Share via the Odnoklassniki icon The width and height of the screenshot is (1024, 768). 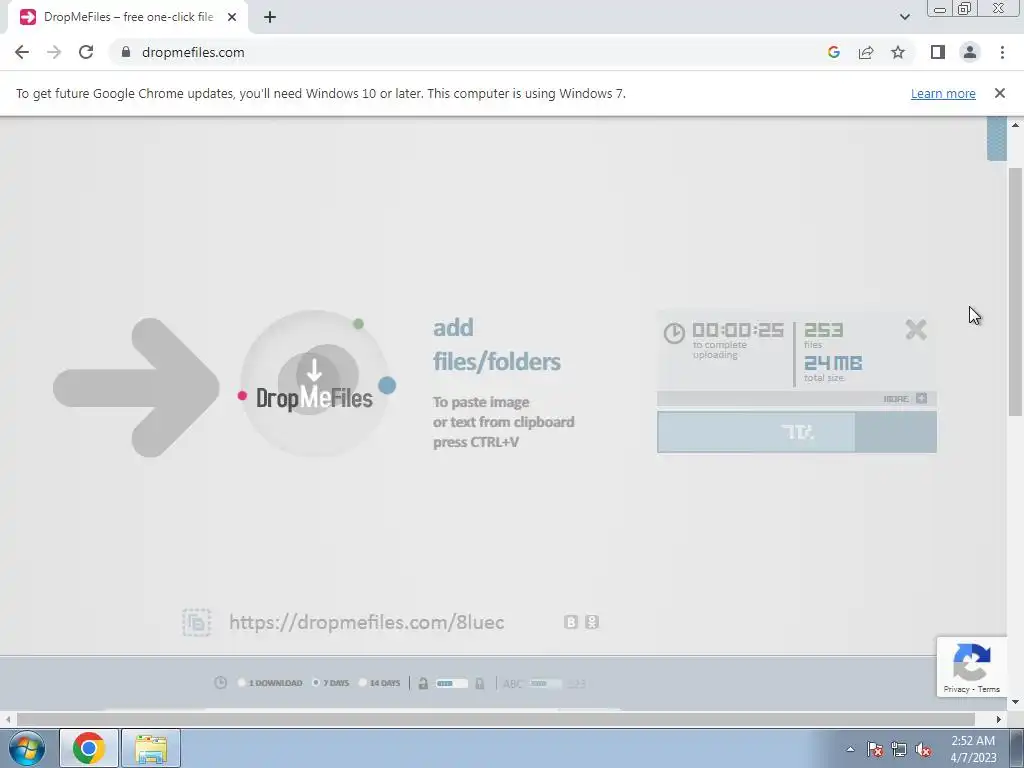592,622
